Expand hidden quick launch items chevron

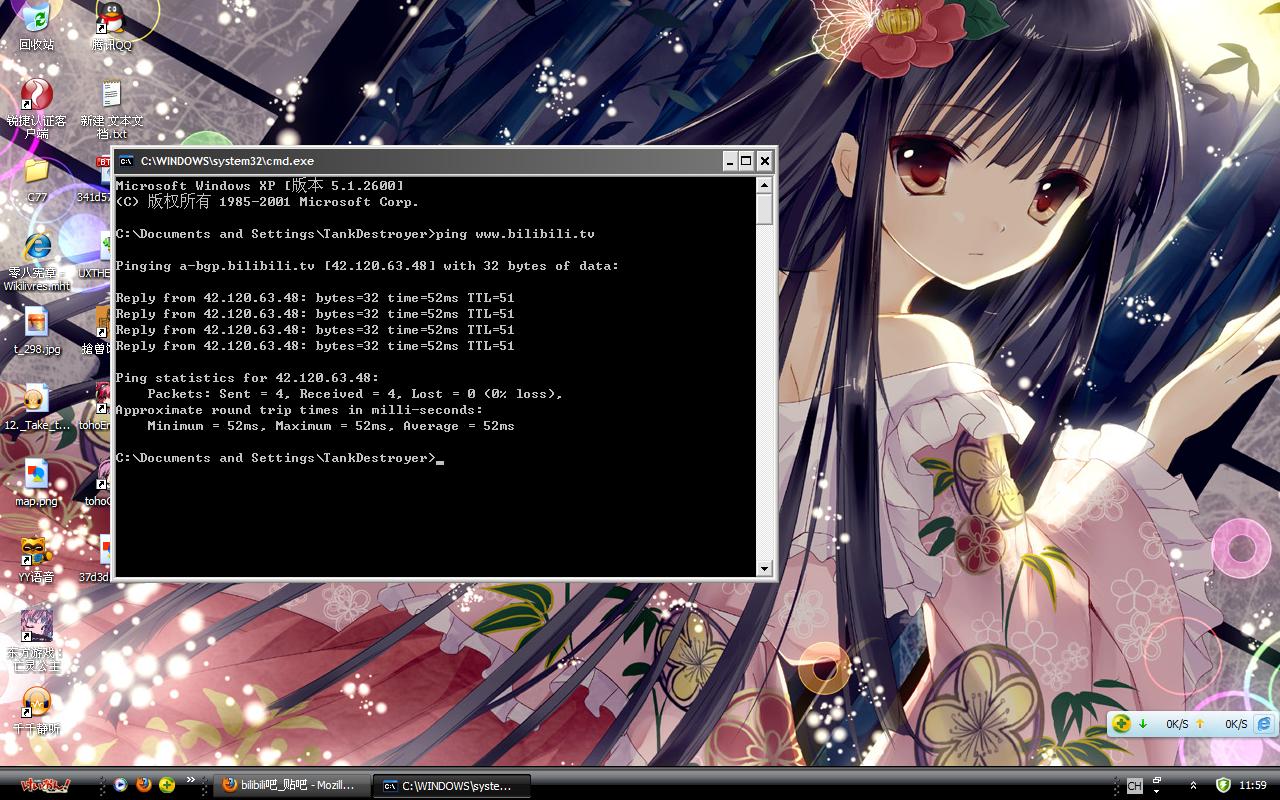pos(190,778)
